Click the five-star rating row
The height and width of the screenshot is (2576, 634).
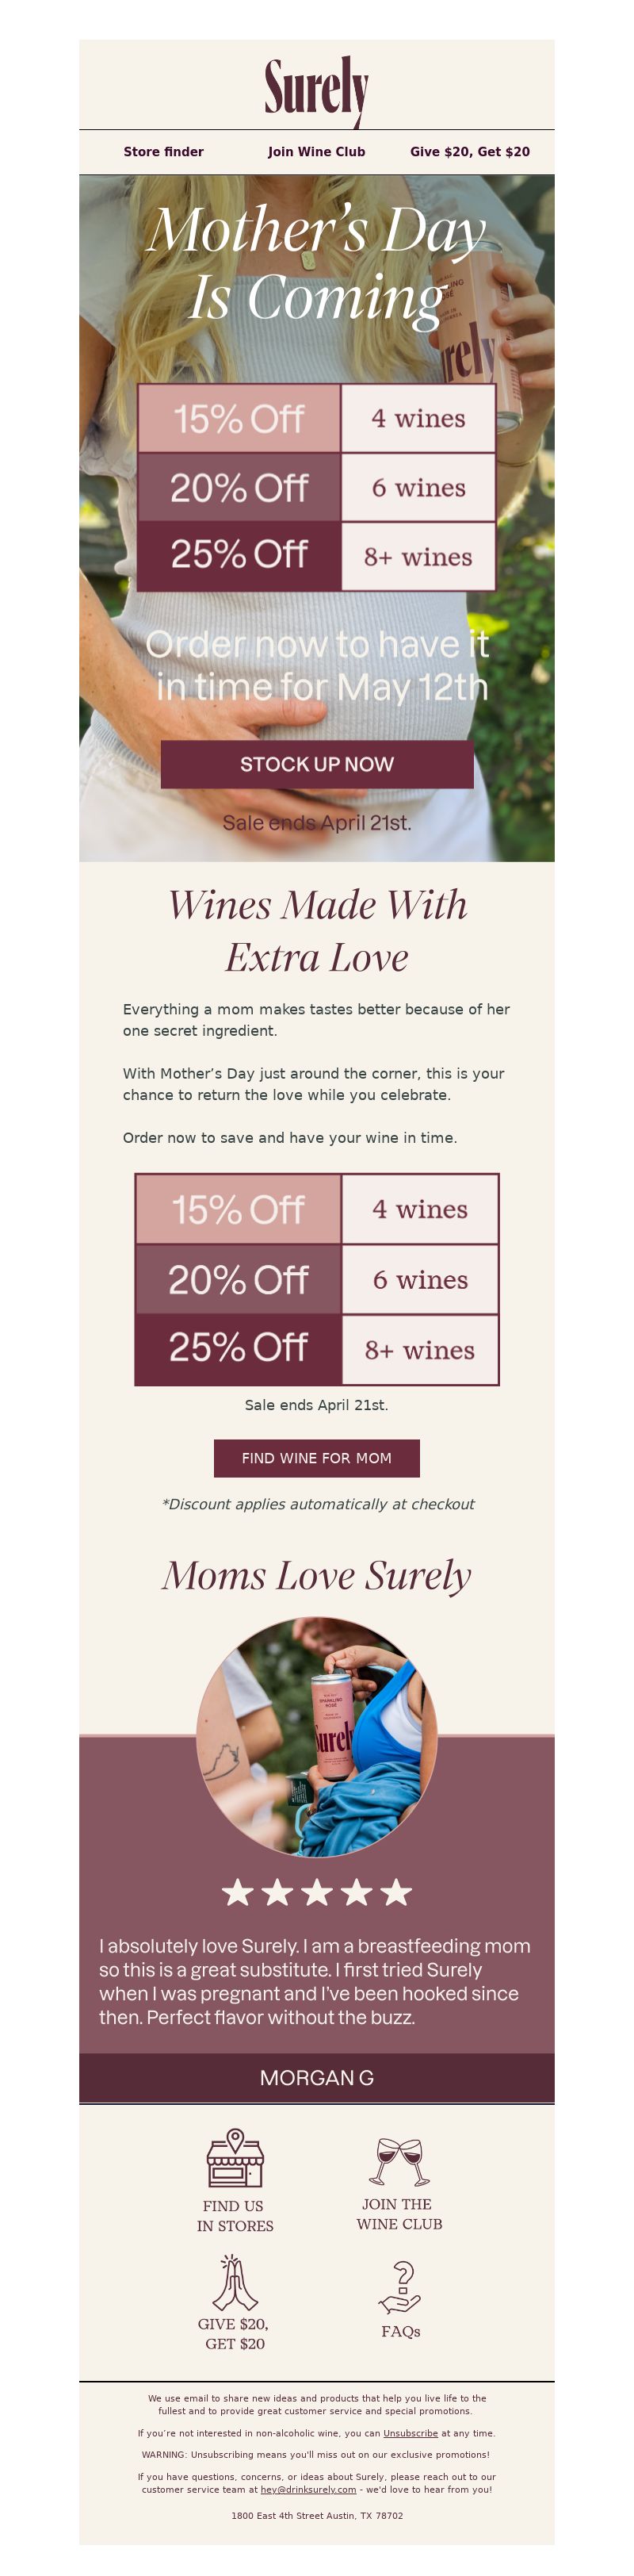(317, 1892)
